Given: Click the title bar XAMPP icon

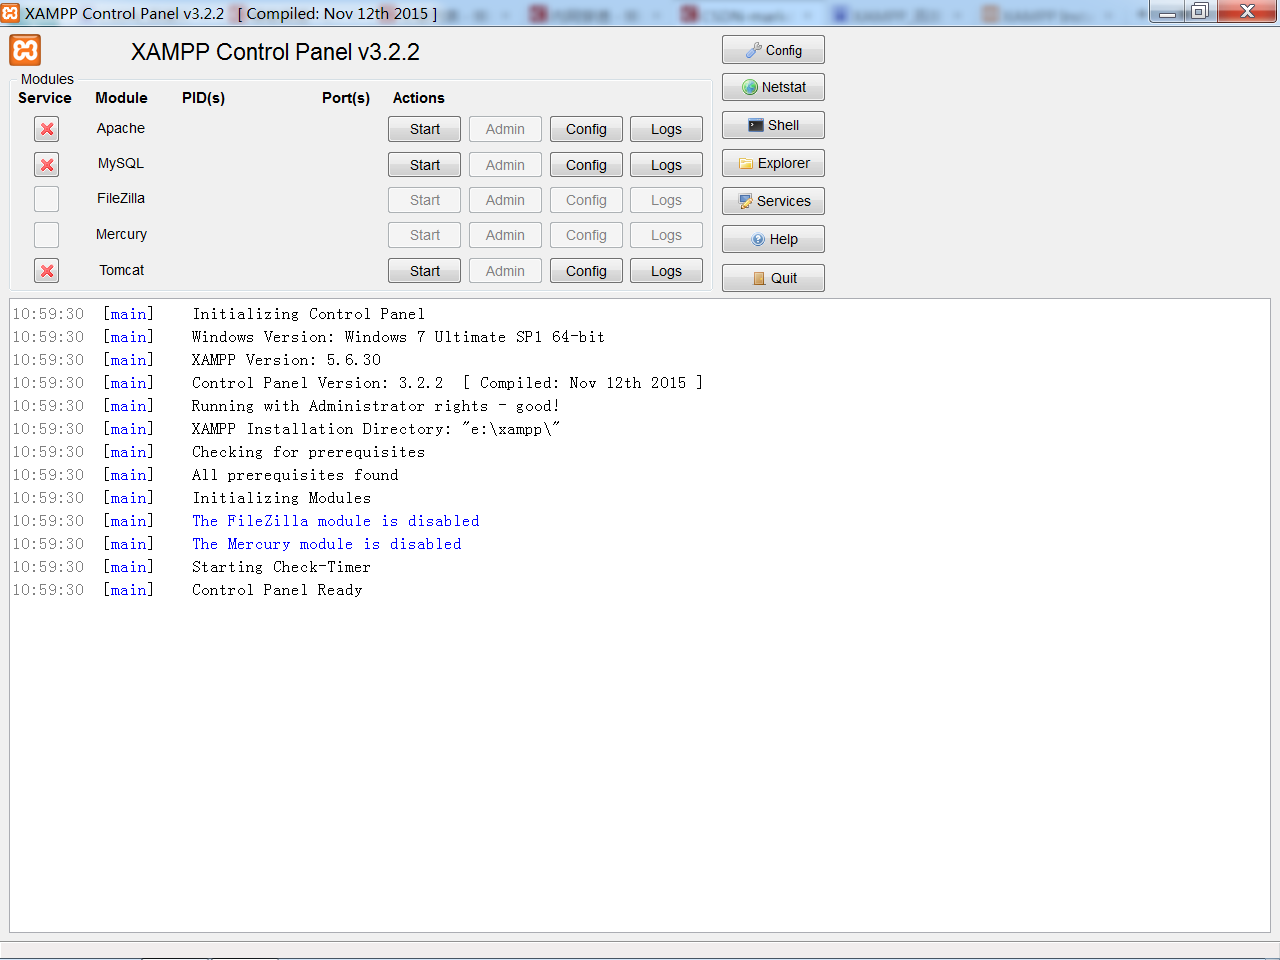Looking at the screenshot, I should coord(10,13).
